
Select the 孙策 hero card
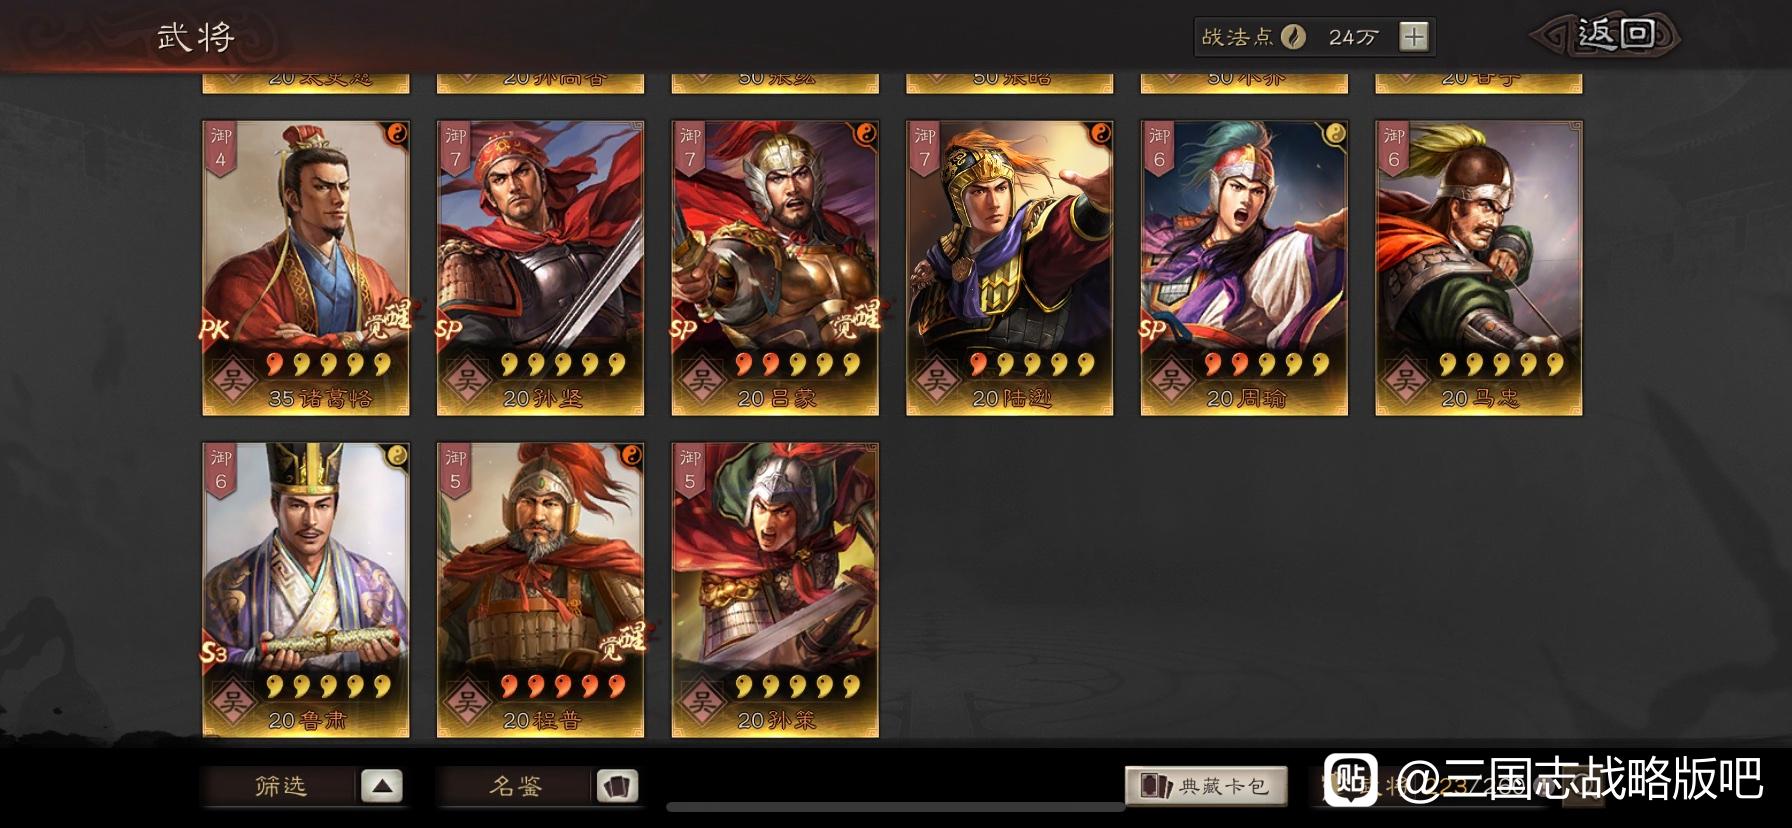(775, 590)
